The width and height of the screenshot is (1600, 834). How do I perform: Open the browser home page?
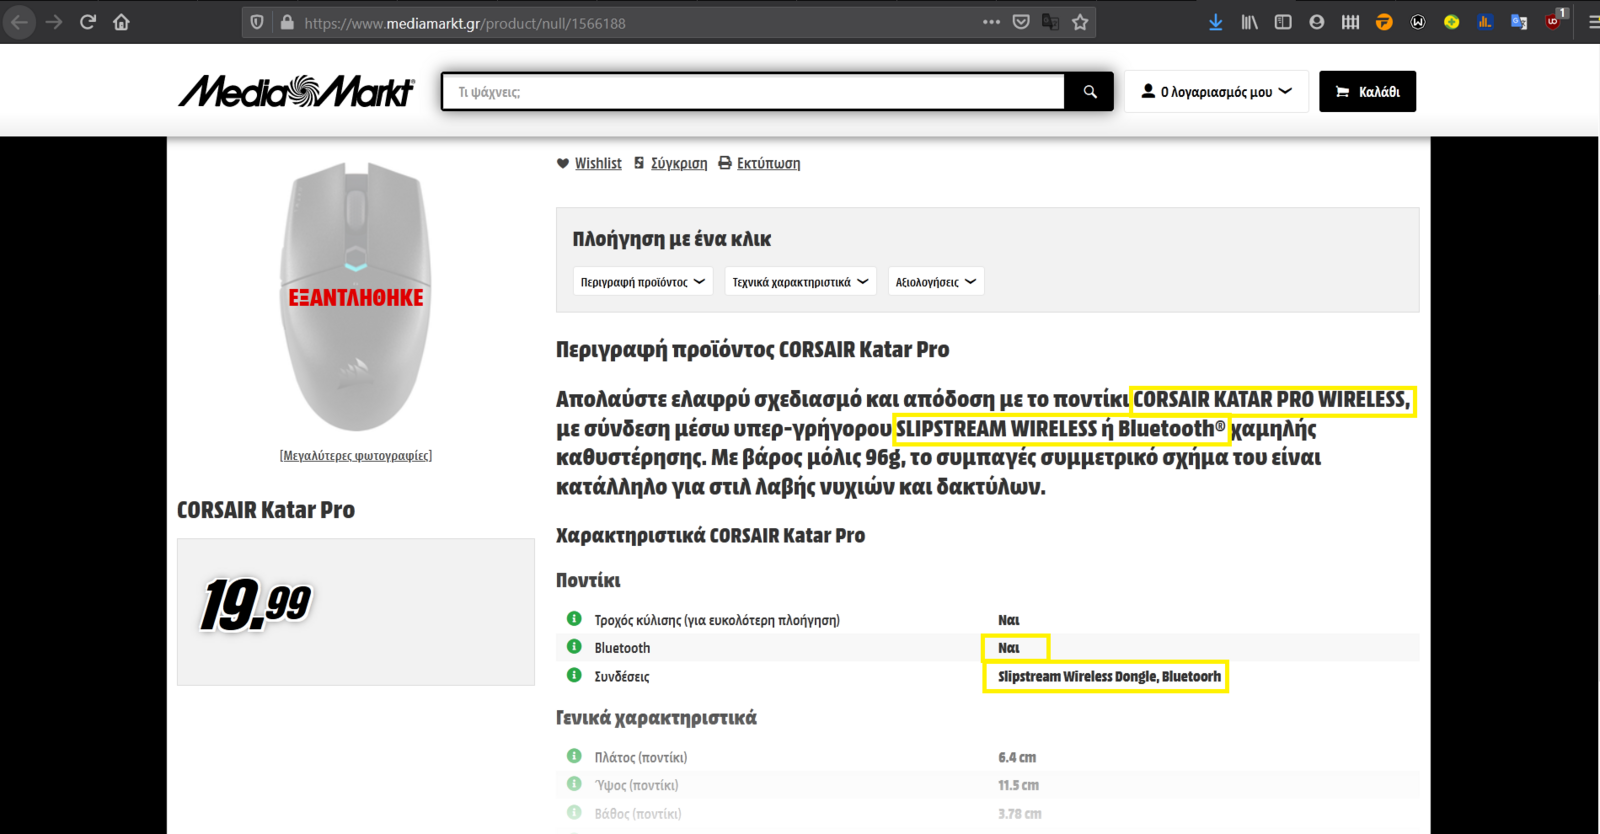click(121, 22)
